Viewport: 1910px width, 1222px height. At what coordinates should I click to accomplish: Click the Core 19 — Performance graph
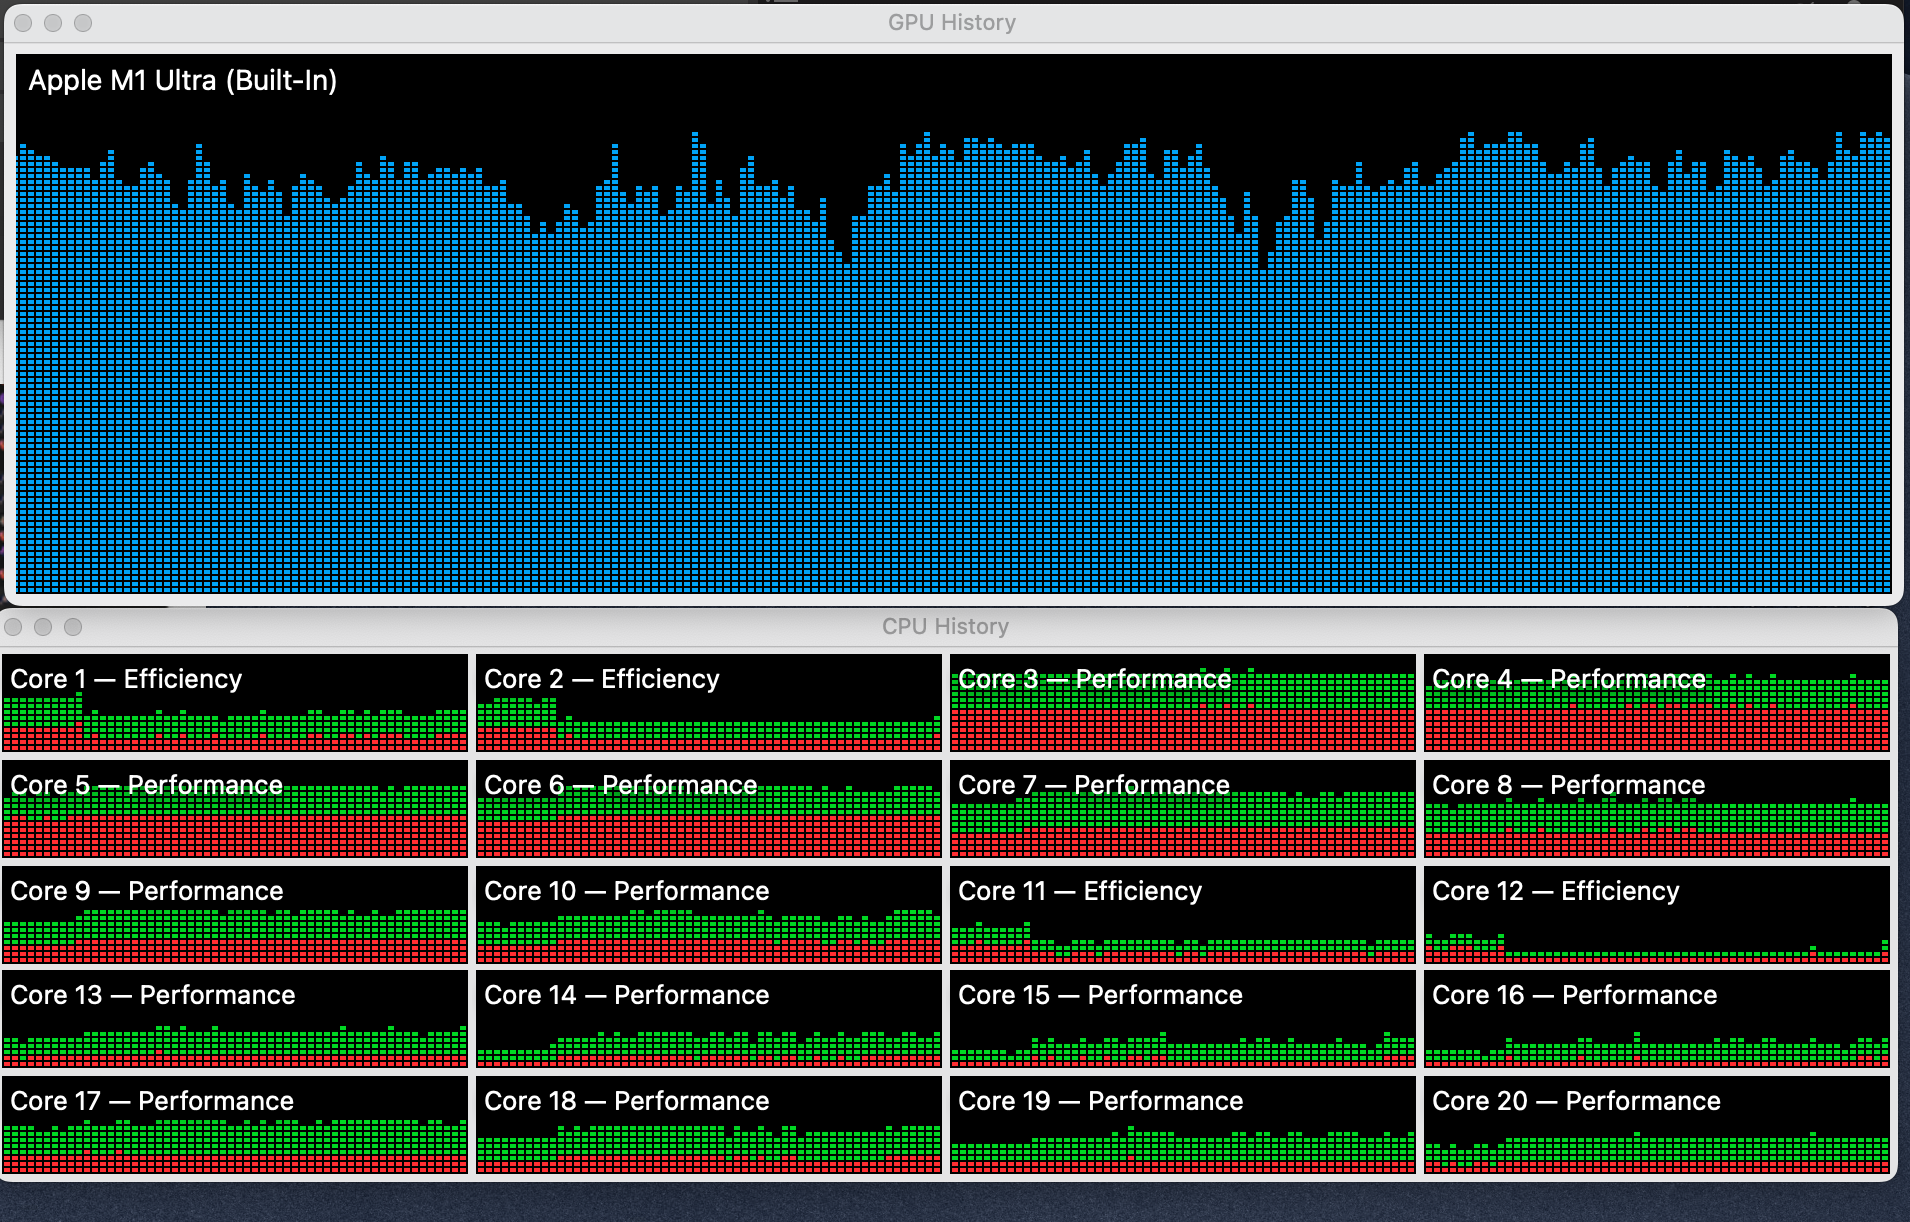1183,1125
